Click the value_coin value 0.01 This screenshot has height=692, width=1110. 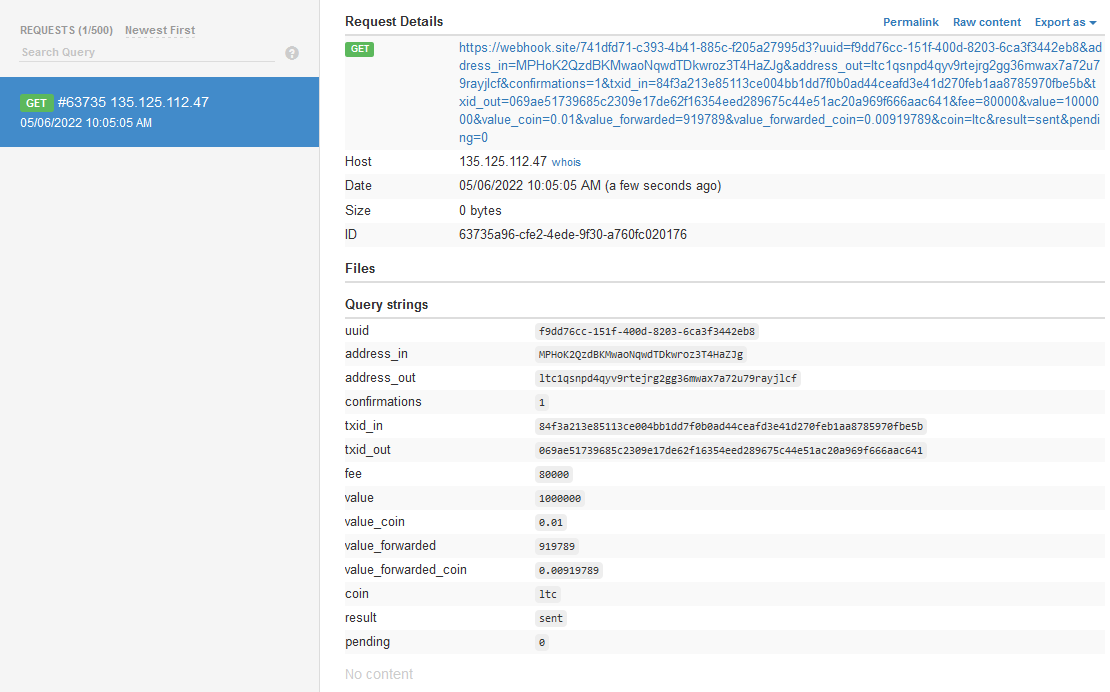click(551, 523)
